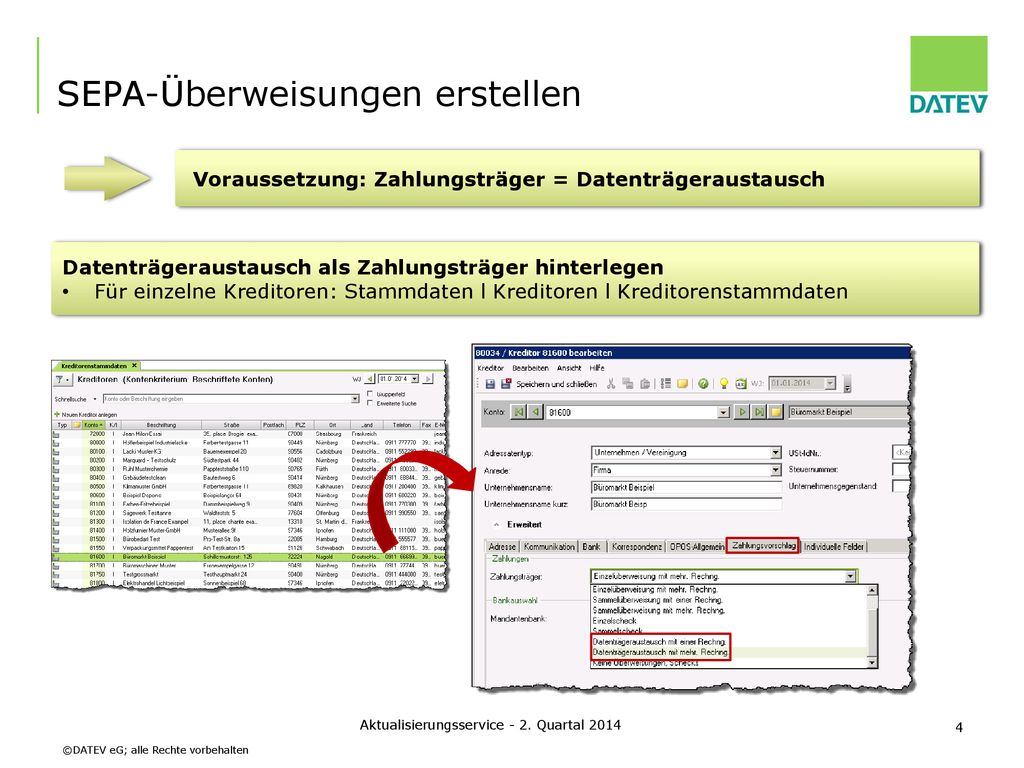Click the green plus Neuen Kreditor anlegen
1024x768 pixels.
(x=57, y=414)
